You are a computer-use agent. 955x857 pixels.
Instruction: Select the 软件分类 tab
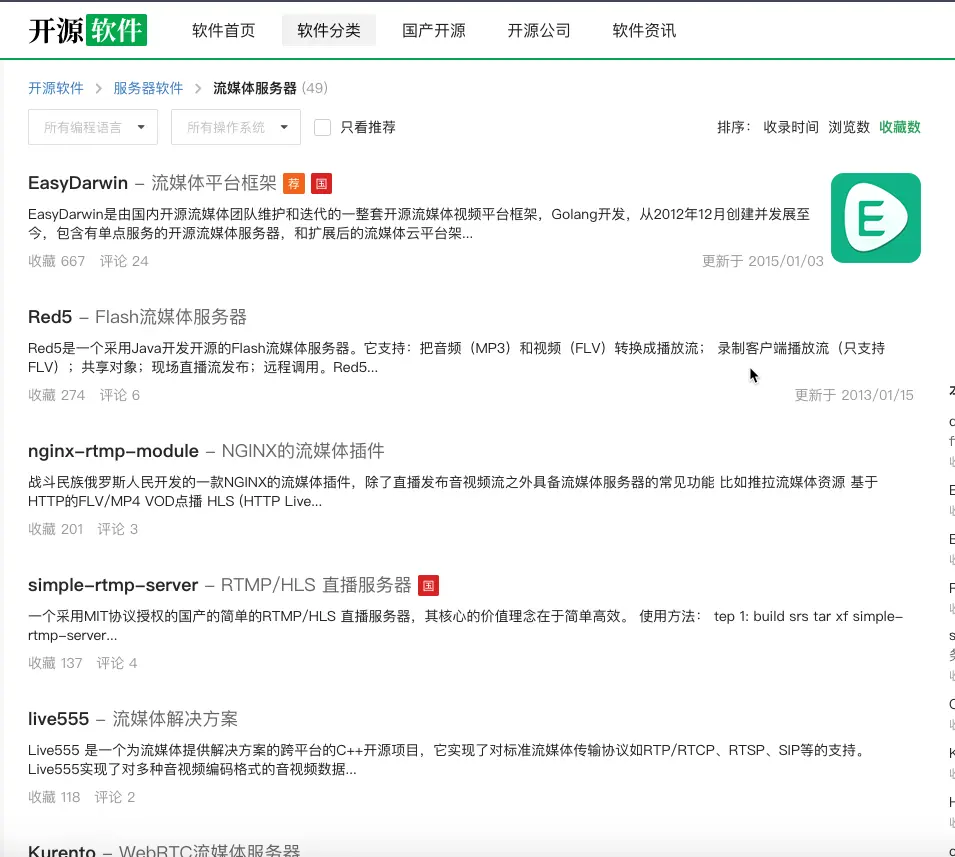click(329, 30)
